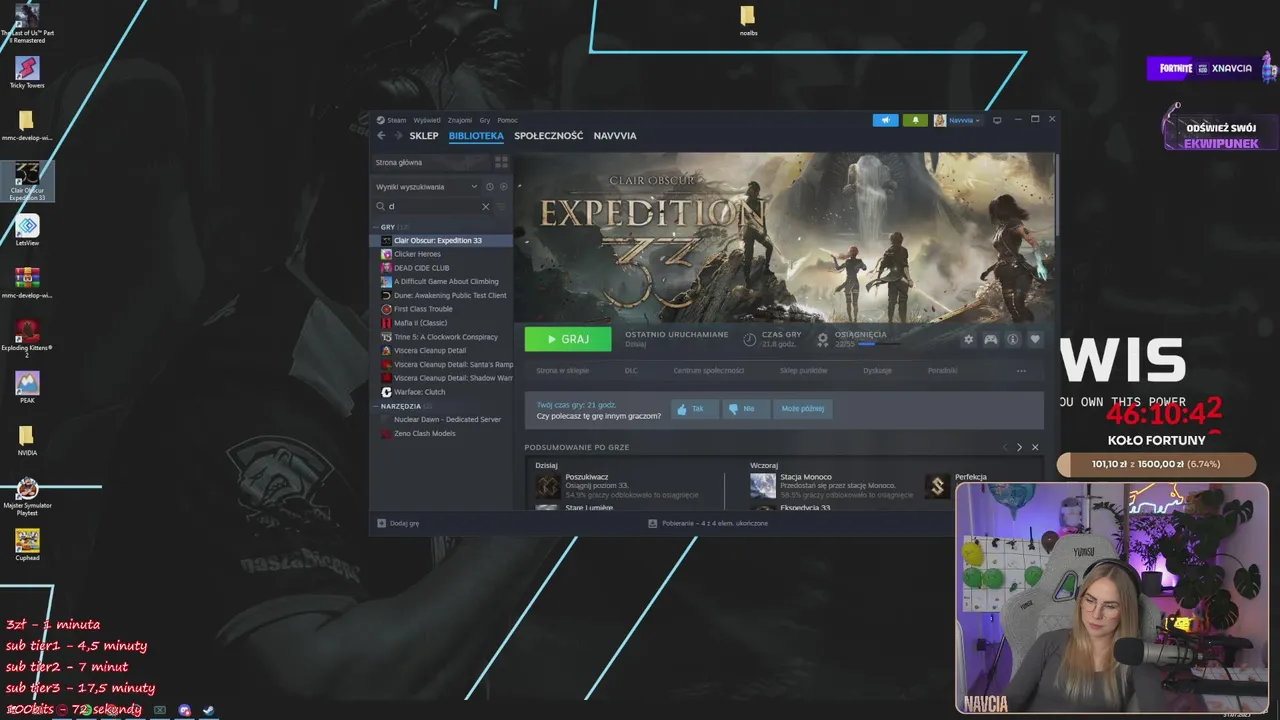1280x720 pixels.
Task: Select Mafia II (Classic)
Action: coord(441,323)
